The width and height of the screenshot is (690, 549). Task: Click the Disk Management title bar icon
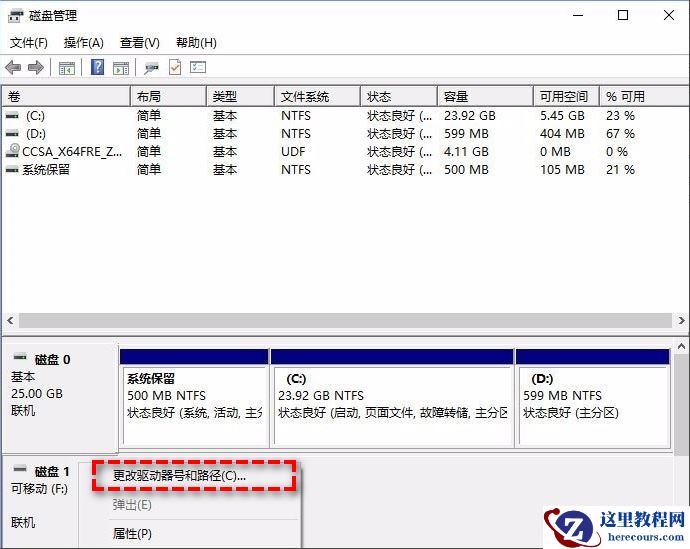[16, 16]
